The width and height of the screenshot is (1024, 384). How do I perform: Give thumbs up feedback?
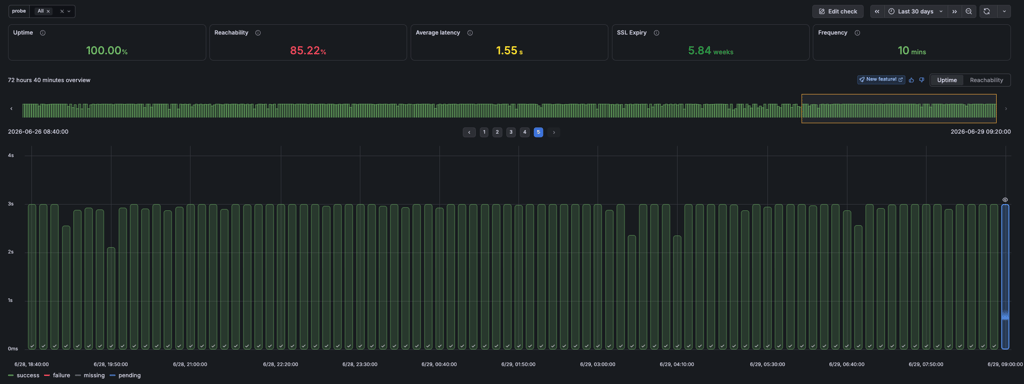[x=912, y=80]
